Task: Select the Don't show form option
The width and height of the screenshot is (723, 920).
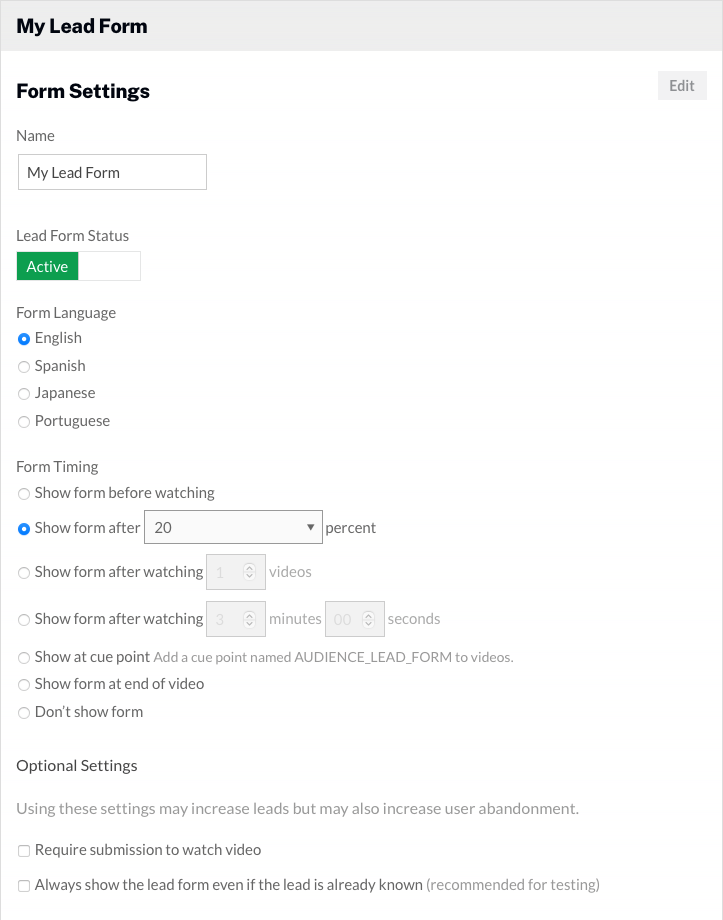Action: coord(23,712)
